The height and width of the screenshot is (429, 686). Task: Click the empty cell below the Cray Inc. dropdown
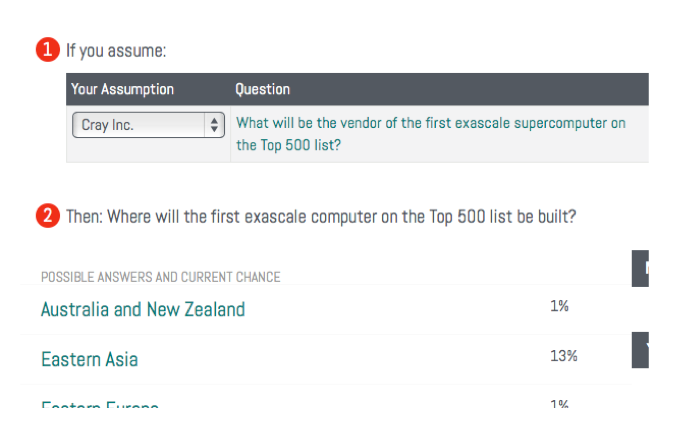[x=148, y=151]
